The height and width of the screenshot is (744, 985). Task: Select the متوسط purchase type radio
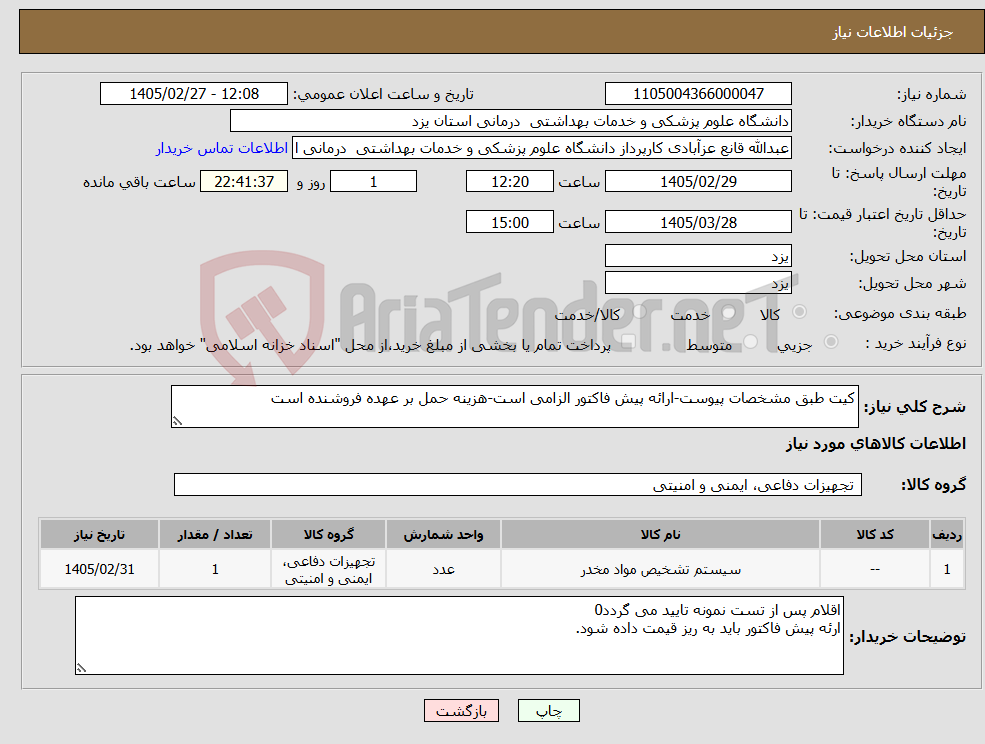click(x=751, y=342)
